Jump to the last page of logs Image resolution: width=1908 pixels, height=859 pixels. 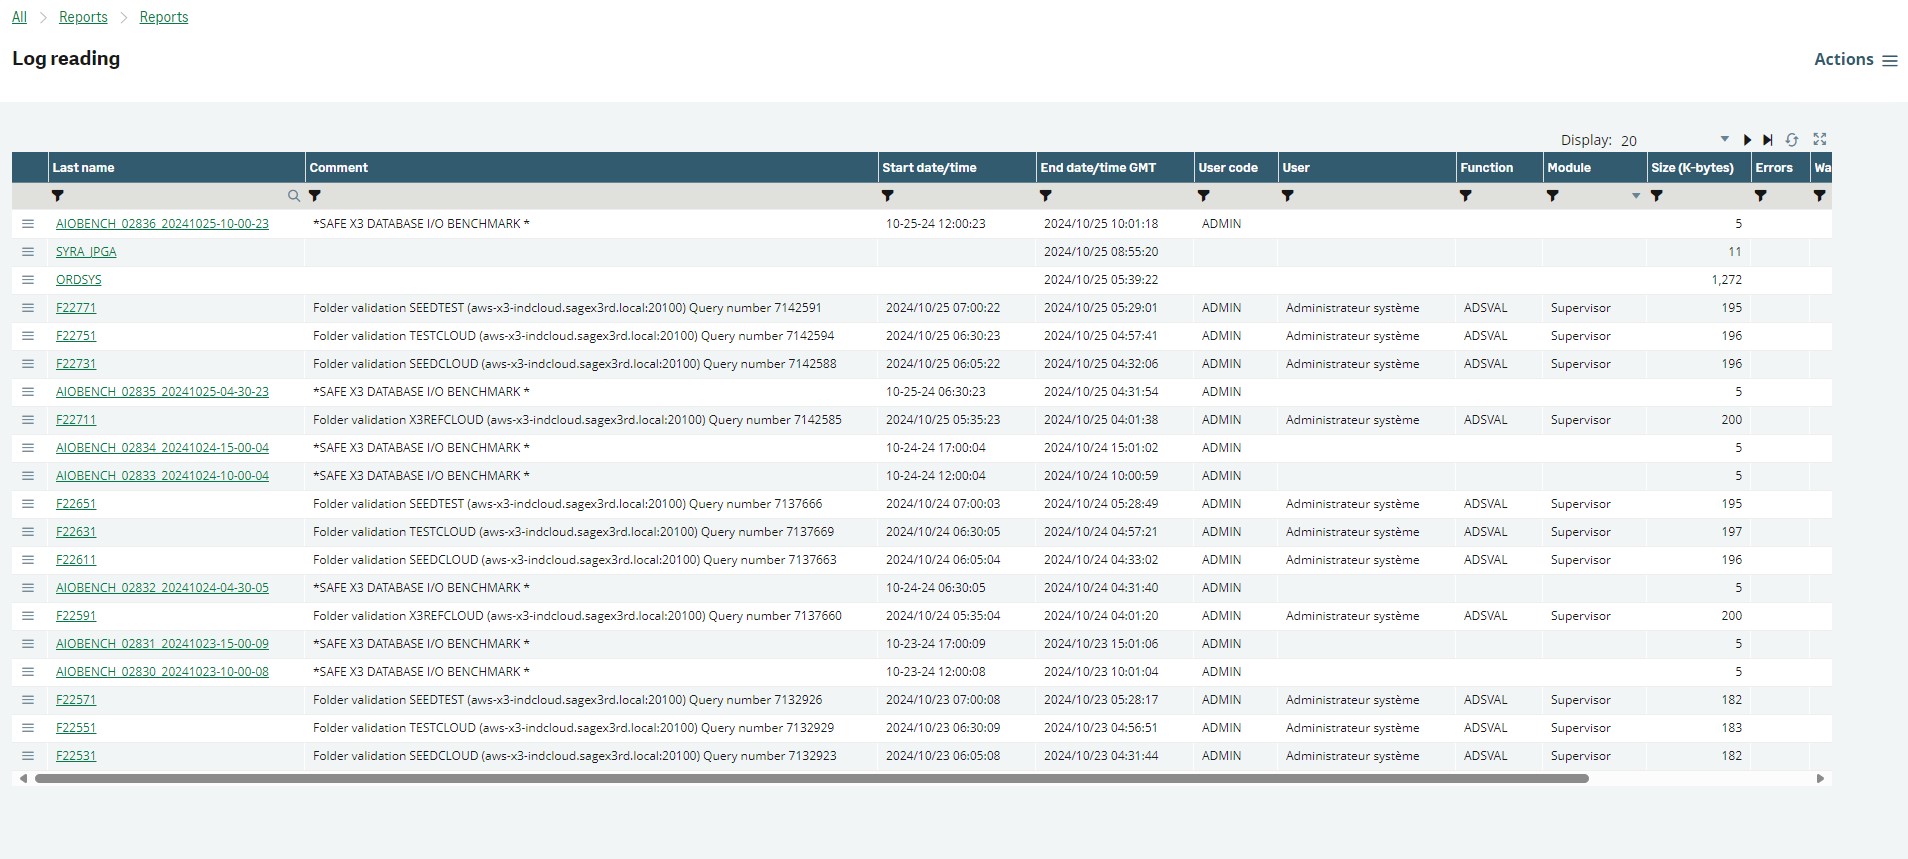tap(1768, 140)
